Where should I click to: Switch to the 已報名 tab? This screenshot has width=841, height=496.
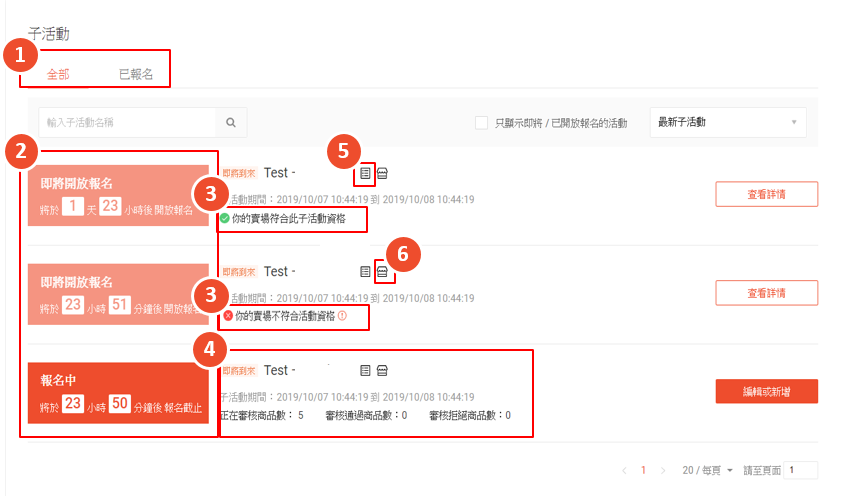136,75
